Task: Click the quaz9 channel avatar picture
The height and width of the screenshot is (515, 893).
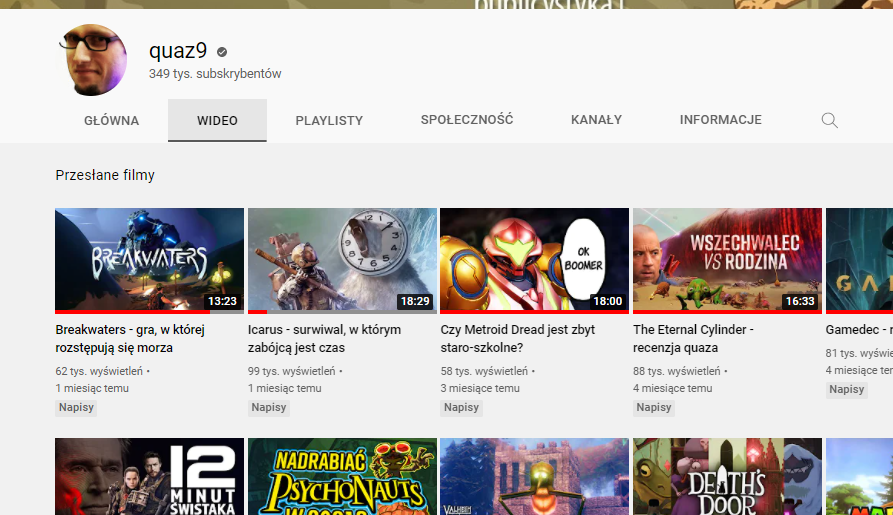Action: pyautogui.click(x=97, y=60)
